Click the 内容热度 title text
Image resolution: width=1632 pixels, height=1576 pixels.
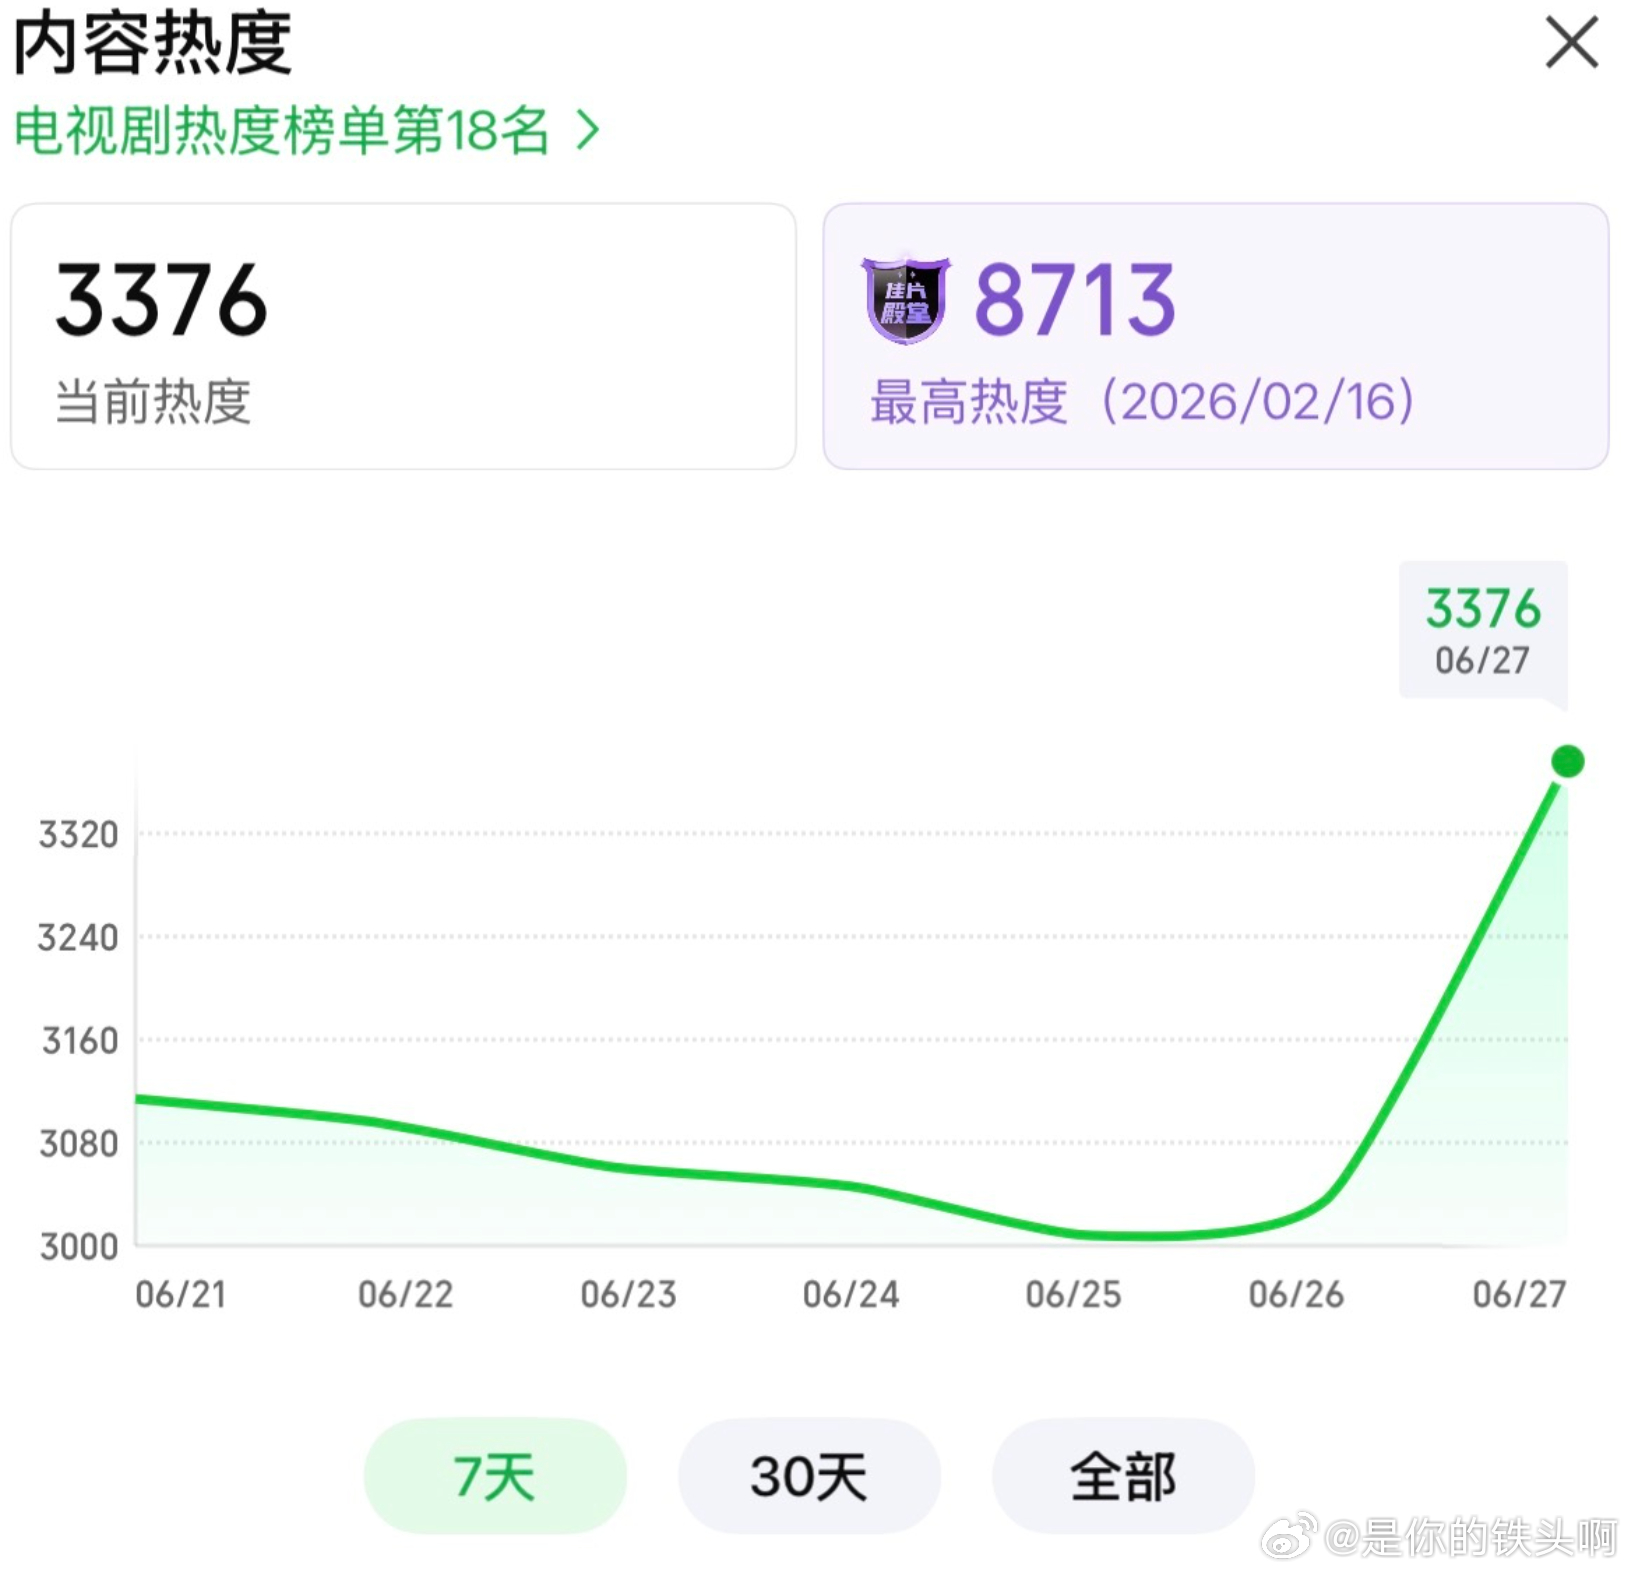click(x=152, y=42)
